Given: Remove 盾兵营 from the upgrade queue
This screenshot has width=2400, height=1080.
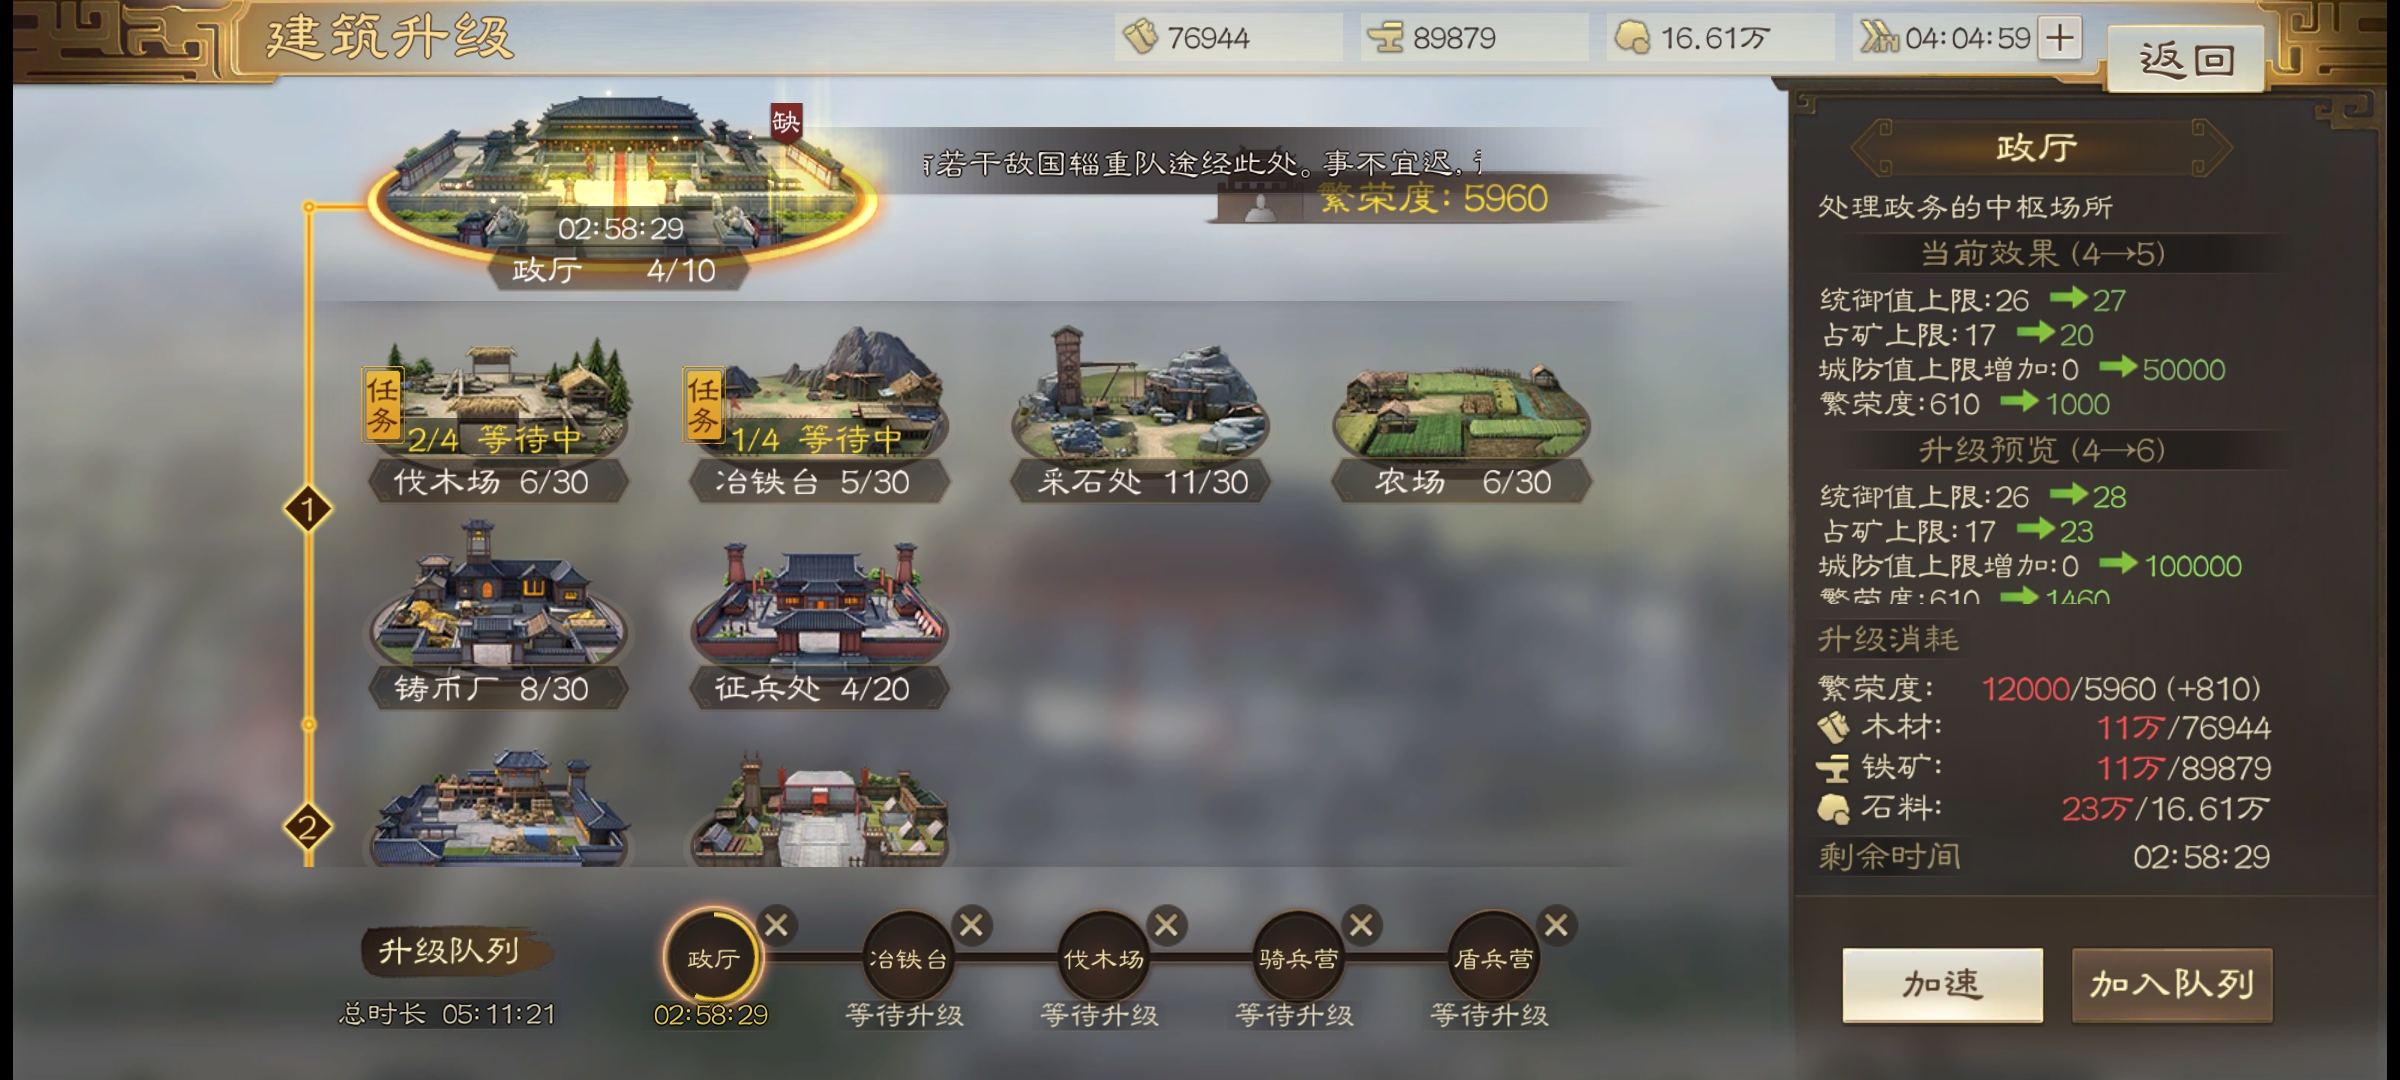Looking at the screenshot, I should pyautogui.click(x=1556, y=925).
